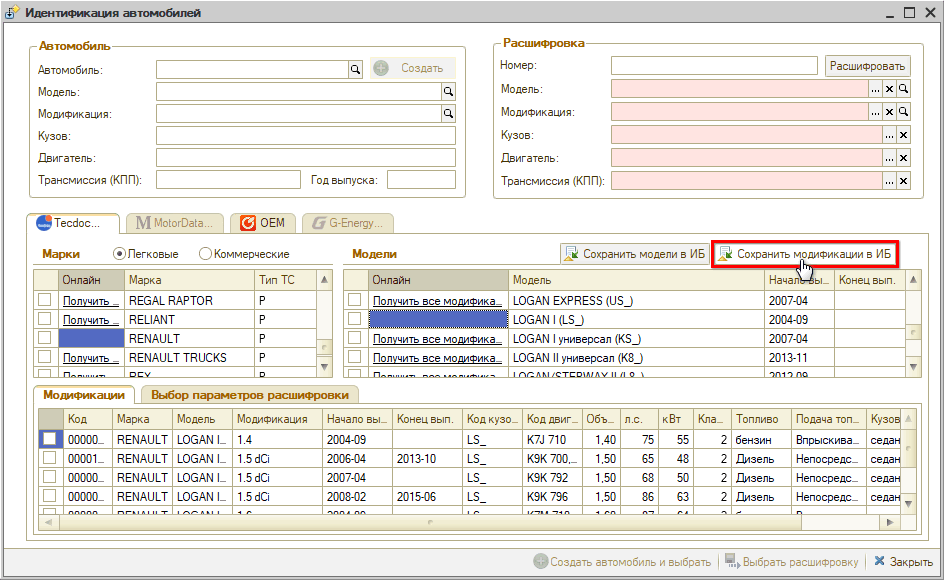Open ellipsis selector in Расшифровка Кузов field
The image size is (944, 580).
pyautogui.click(x=889, y=135)
